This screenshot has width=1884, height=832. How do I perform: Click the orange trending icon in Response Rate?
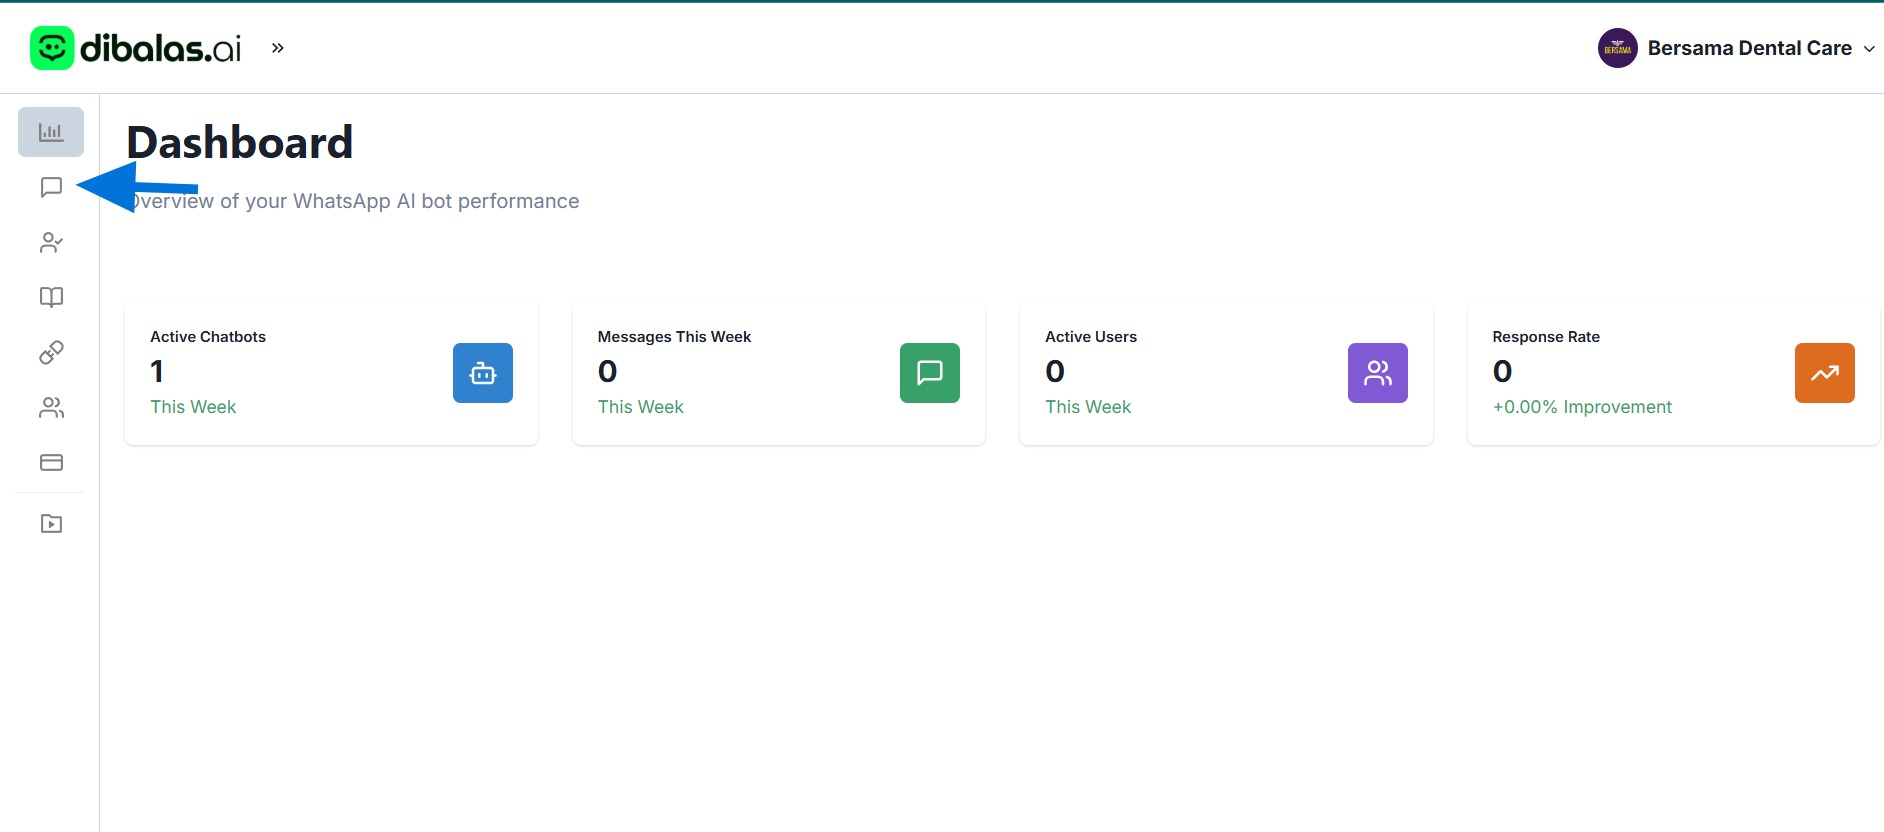(x=1824, y=373)
